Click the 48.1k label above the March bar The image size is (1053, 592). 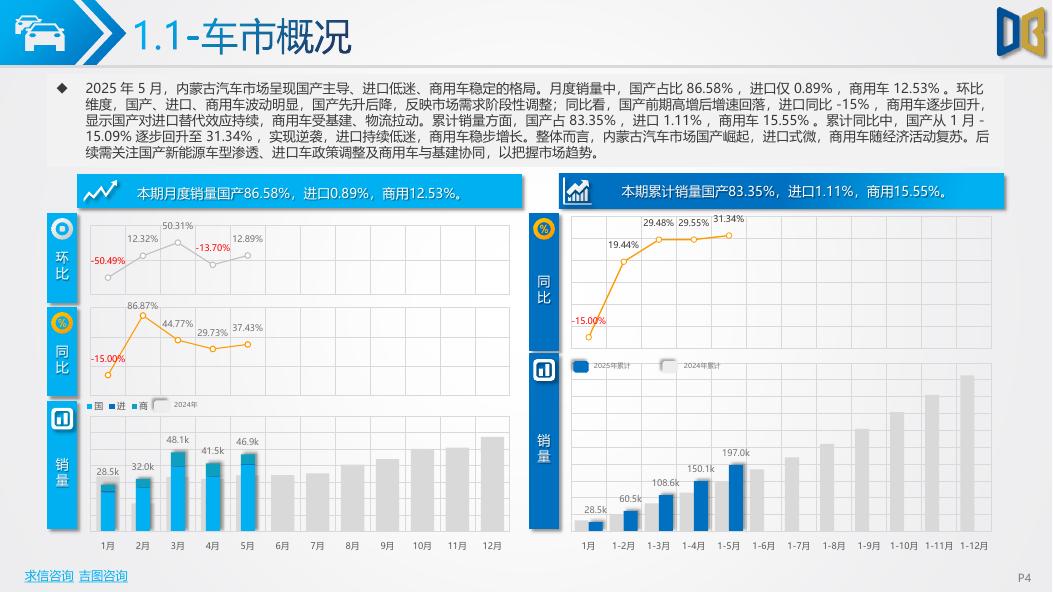pyautogui.click(x=177, y=440)
